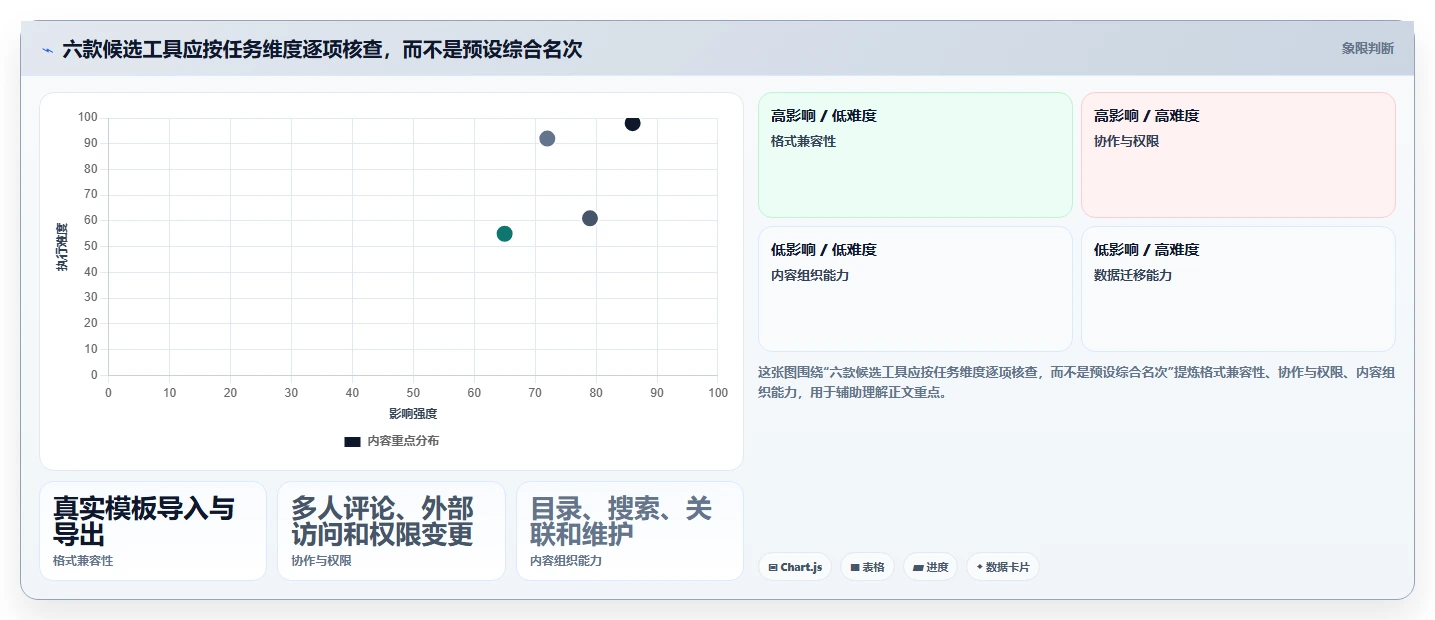Open the 低影响 / 高难度 quadrant card
This screenshot has height=620, width=1435.
(x=1238, y=289)
